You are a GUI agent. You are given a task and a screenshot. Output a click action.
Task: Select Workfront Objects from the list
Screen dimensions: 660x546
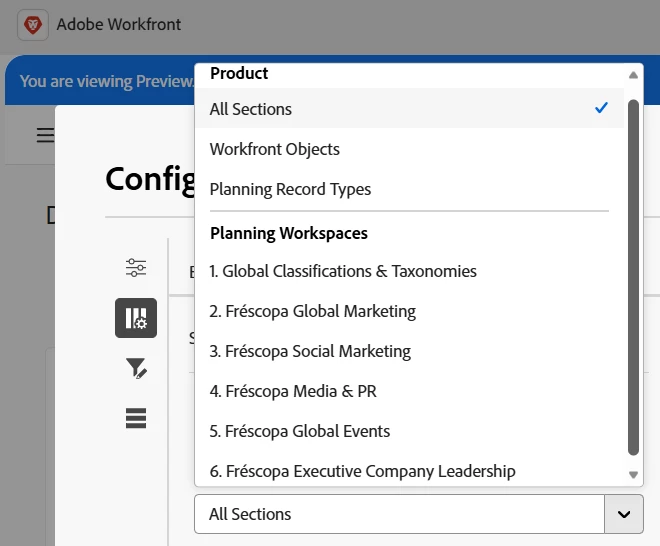coord(410,149)
